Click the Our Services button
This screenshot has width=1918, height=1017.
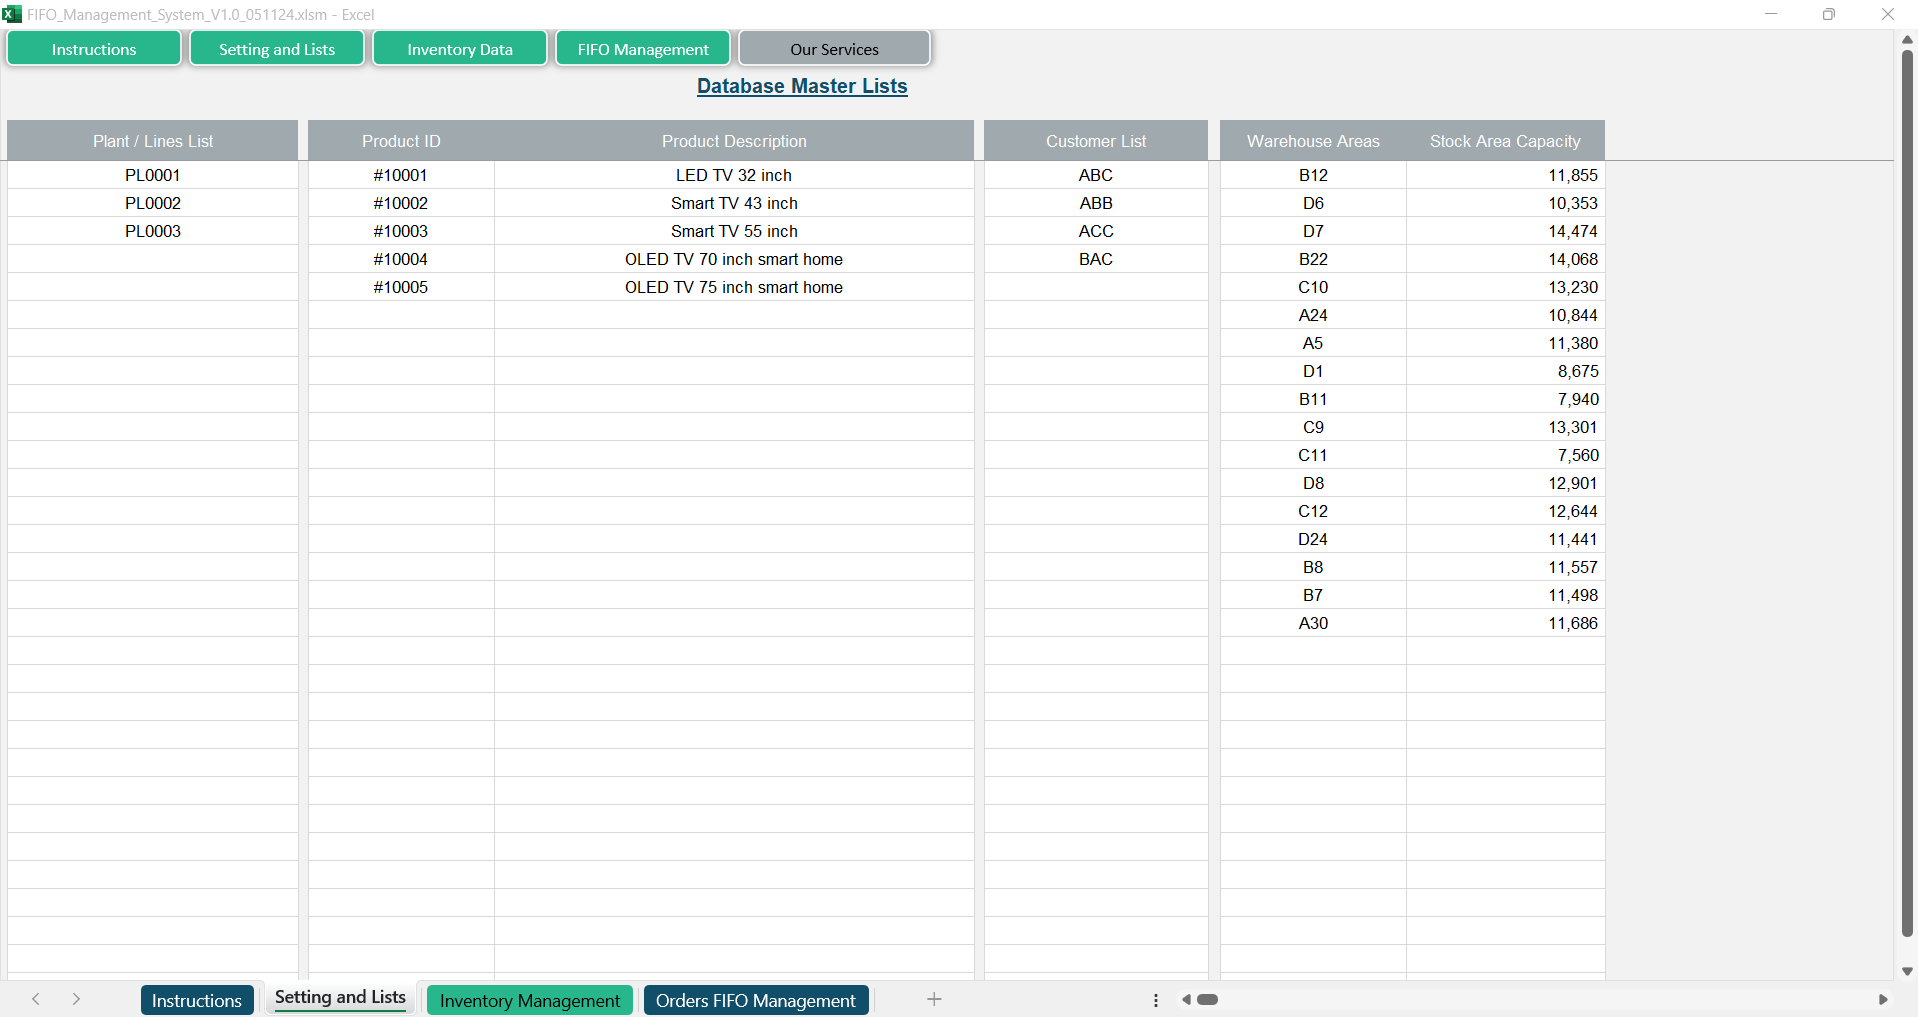pos(834,49)
